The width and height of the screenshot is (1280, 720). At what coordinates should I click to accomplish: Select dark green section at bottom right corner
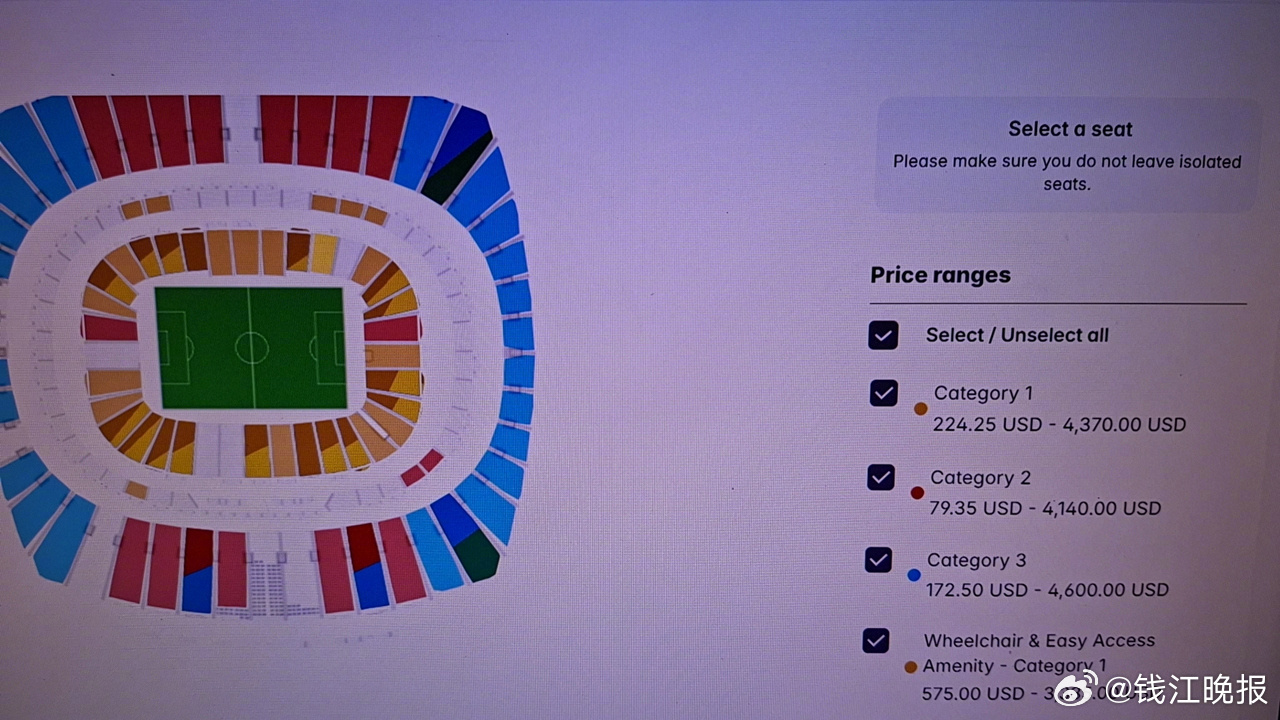476,555
